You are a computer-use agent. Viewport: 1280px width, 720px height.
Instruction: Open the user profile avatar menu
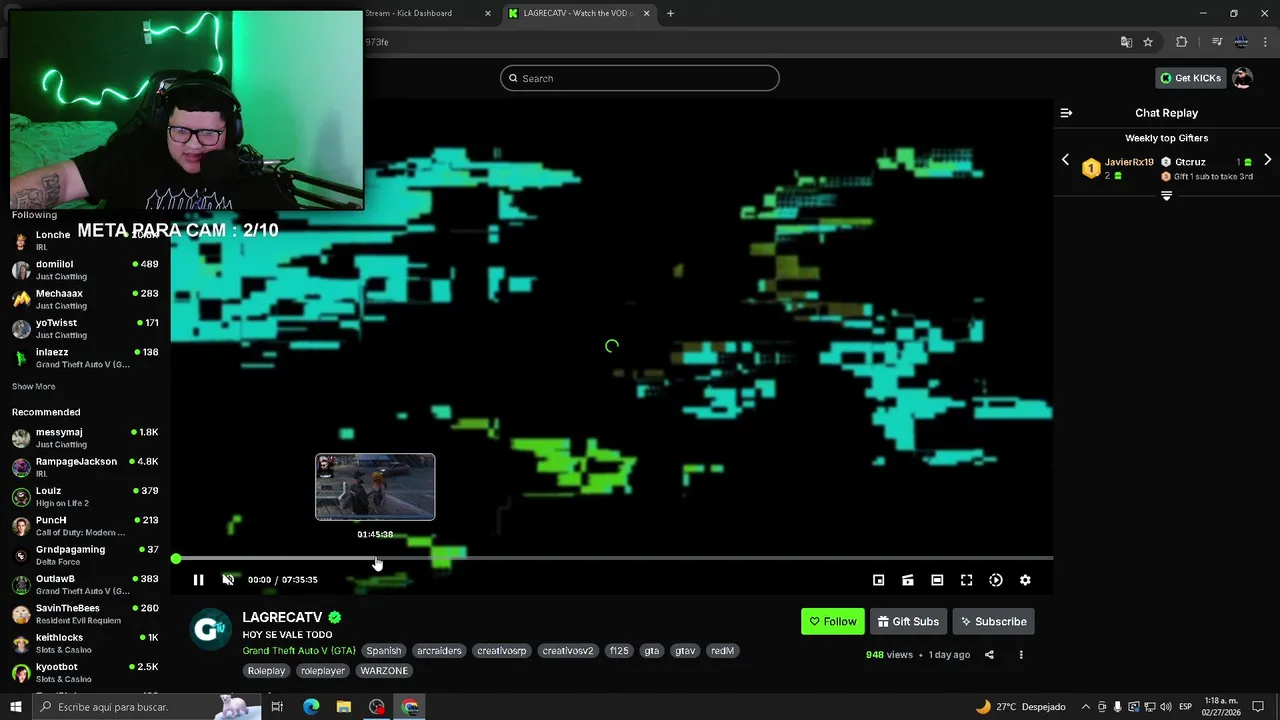(1242, 78)
